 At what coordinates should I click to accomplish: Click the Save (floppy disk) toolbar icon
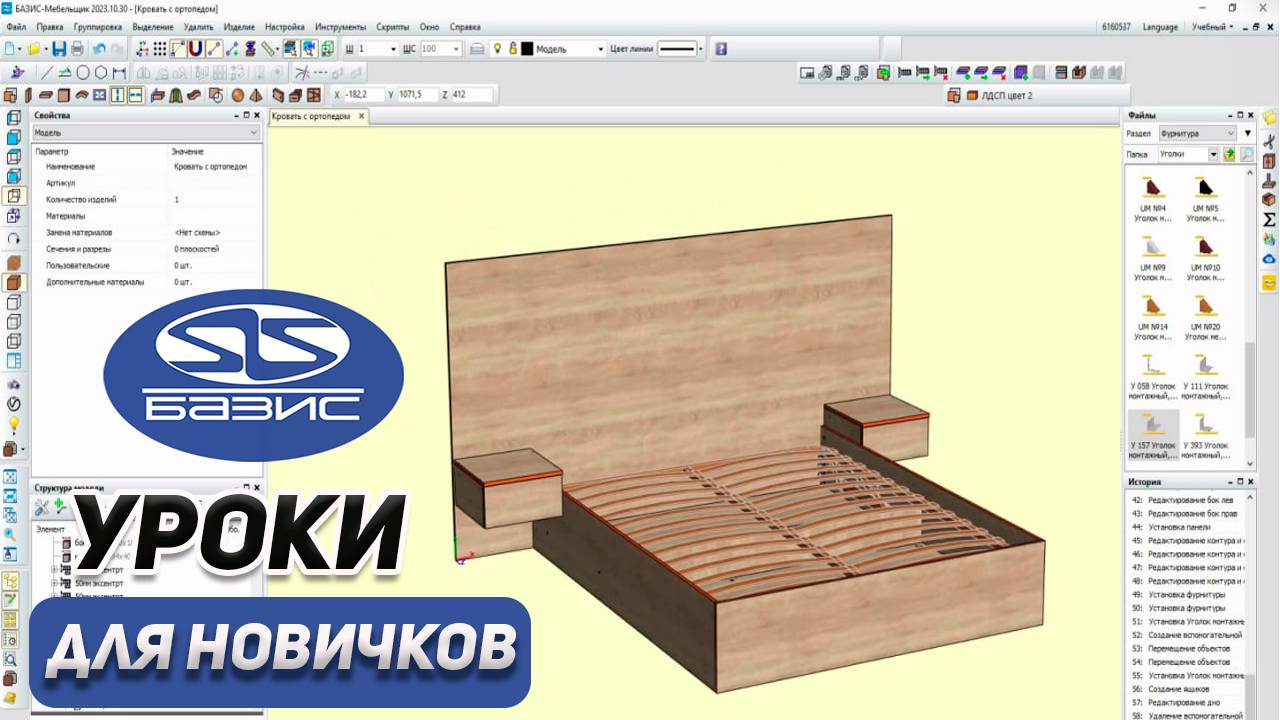[x=59, y=48]
